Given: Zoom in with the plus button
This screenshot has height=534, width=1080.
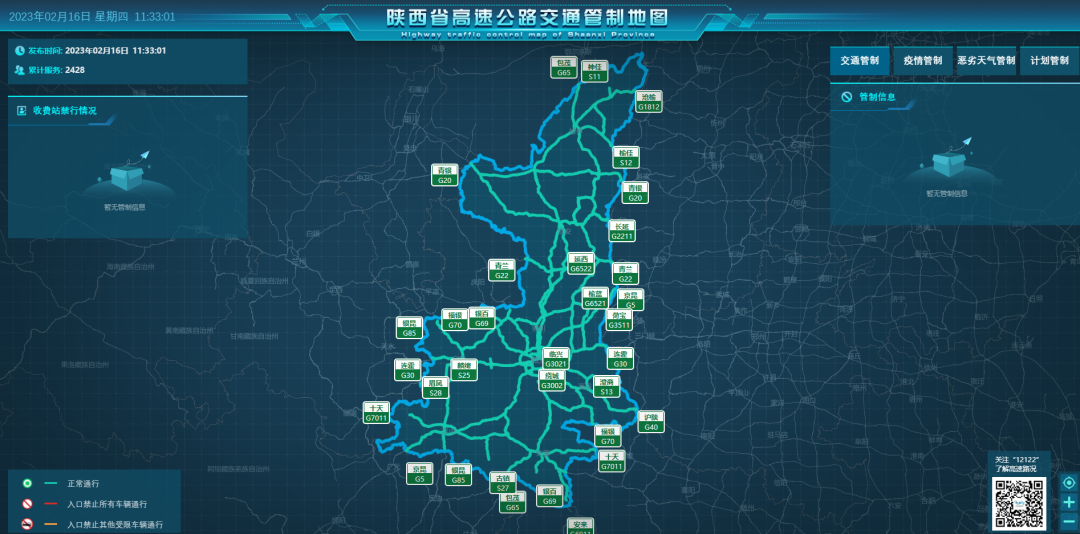Looking at the screenshot, I should coord(1069,502).
